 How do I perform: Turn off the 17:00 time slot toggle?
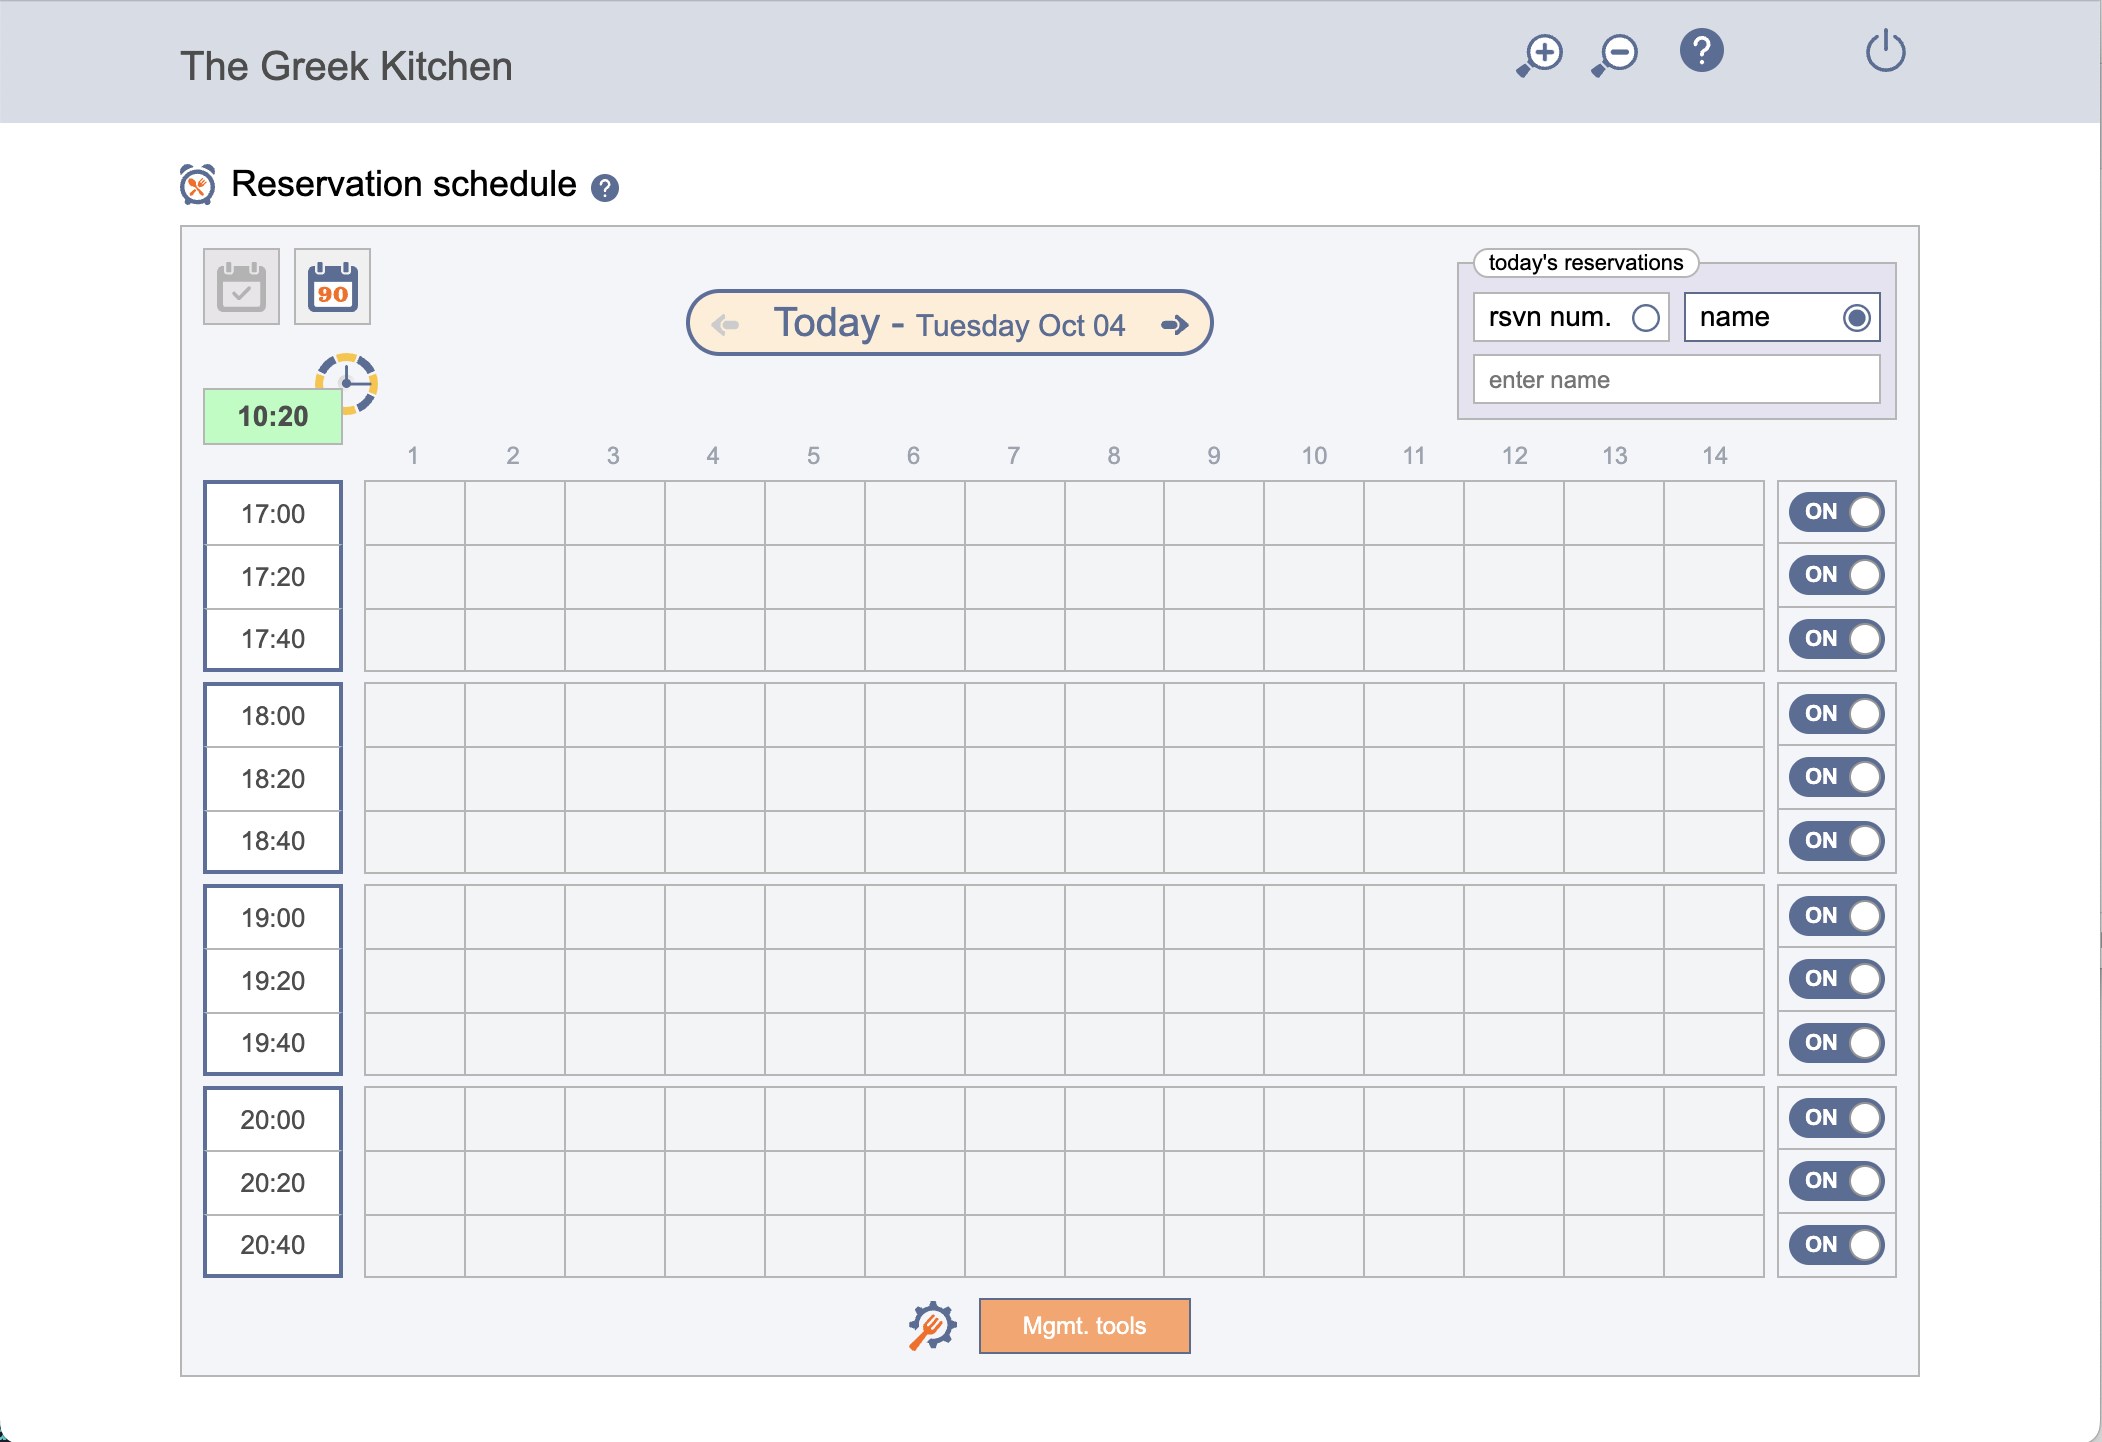pyautogui.click(x=1836, y=512)
